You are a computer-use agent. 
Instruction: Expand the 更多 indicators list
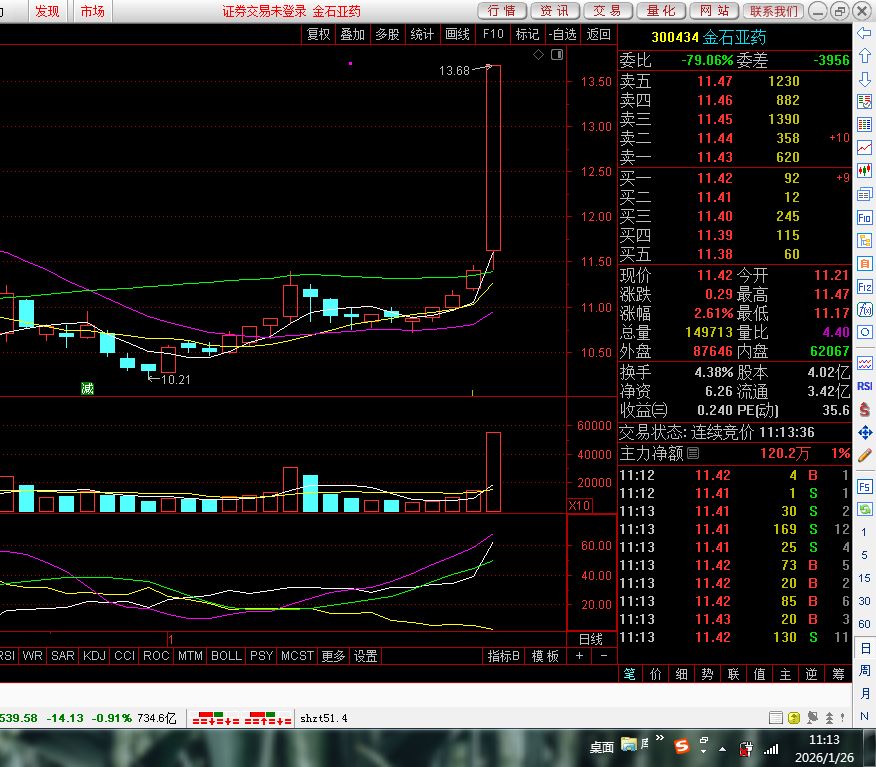(x=333, y=656)
